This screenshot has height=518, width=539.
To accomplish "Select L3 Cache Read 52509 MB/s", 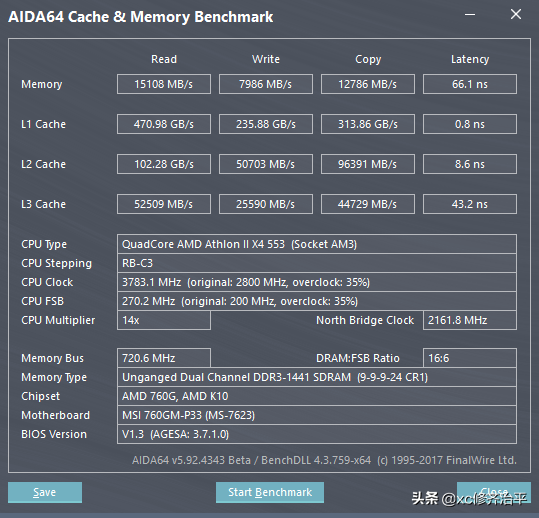I will pyautogui.click(x=164, y=204).
